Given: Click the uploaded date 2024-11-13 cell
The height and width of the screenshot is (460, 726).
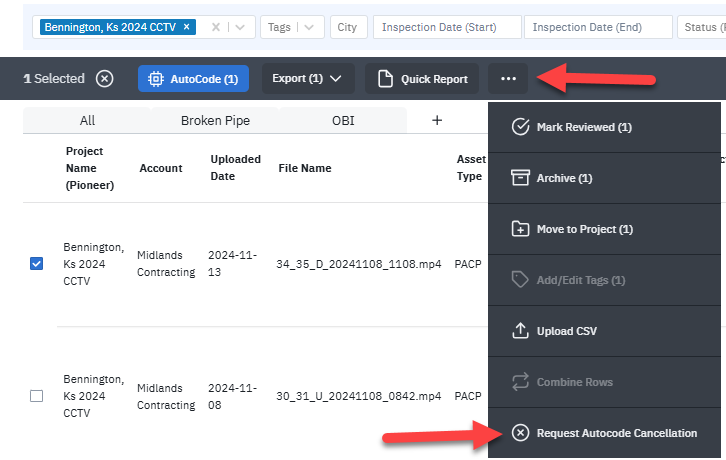Looking at the screenshot, I should 232,264.
